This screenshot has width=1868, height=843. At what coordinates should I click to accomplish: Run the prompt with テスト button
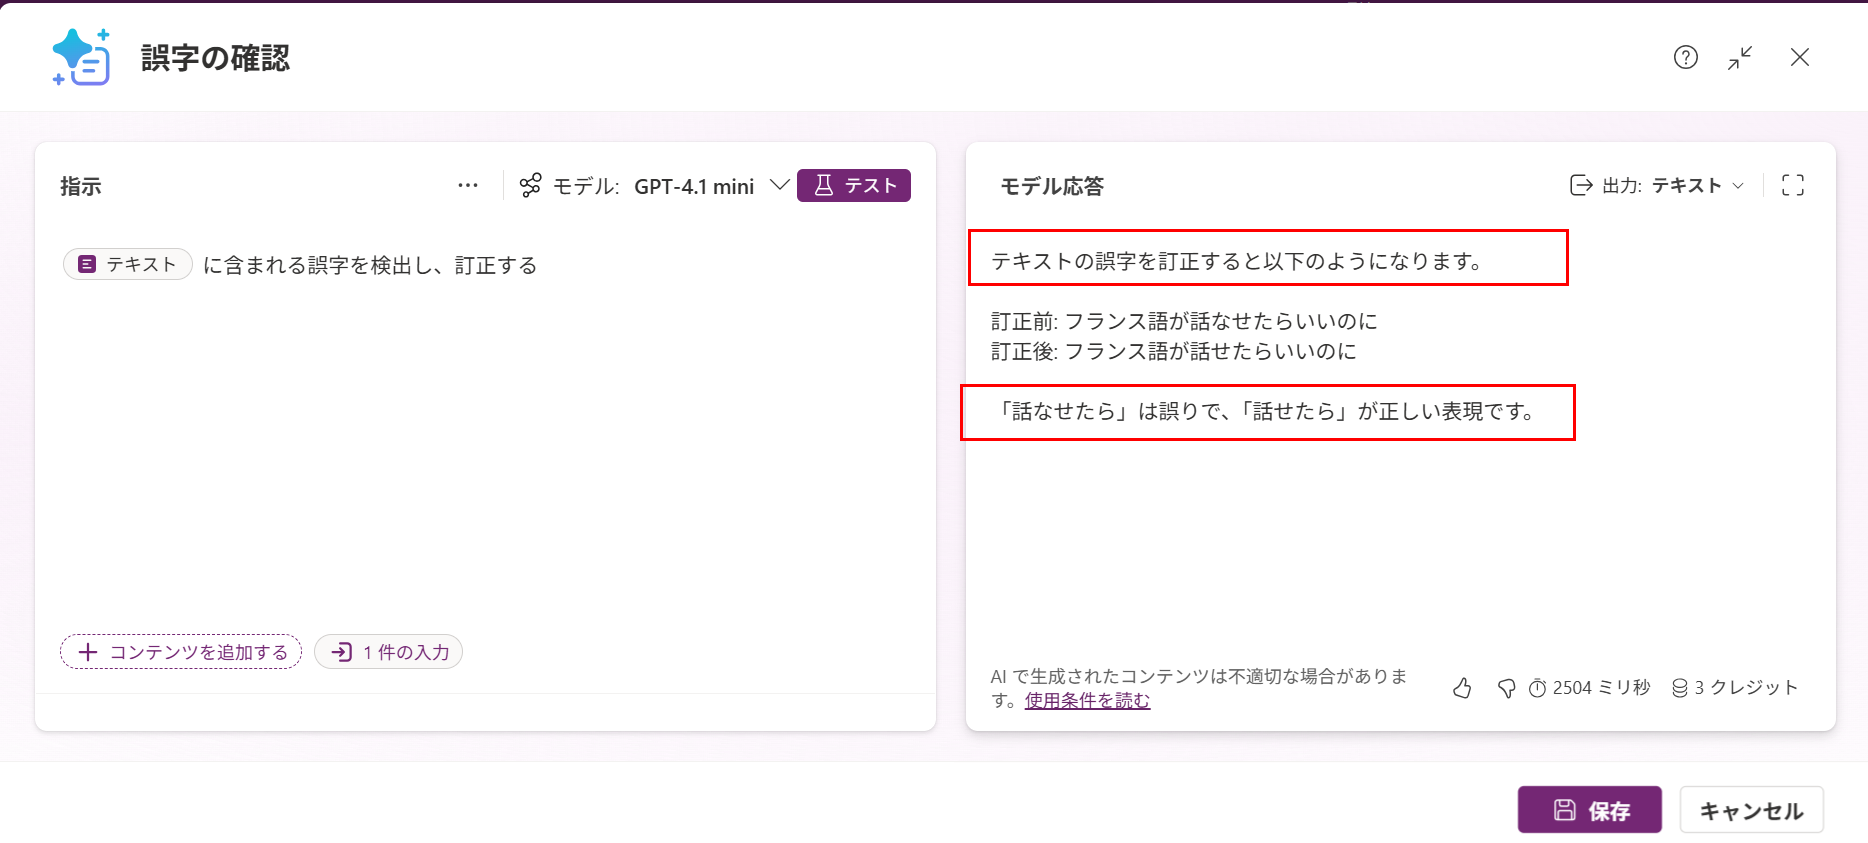[x=853, y=186]
